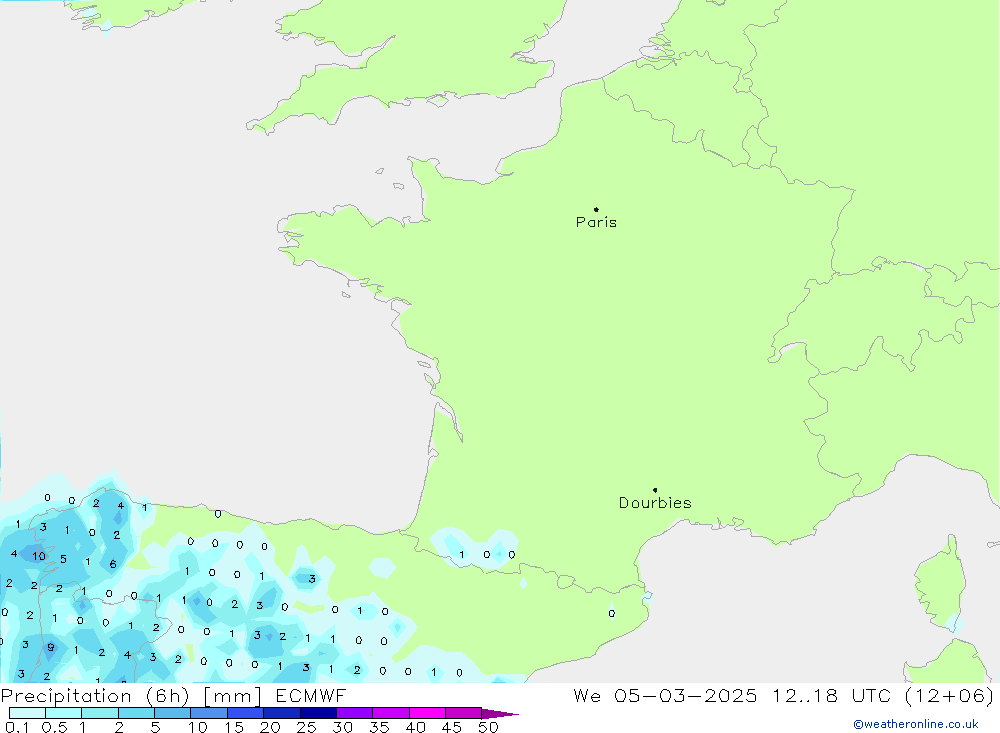Click the legend value label 0.5

(54, 727)
